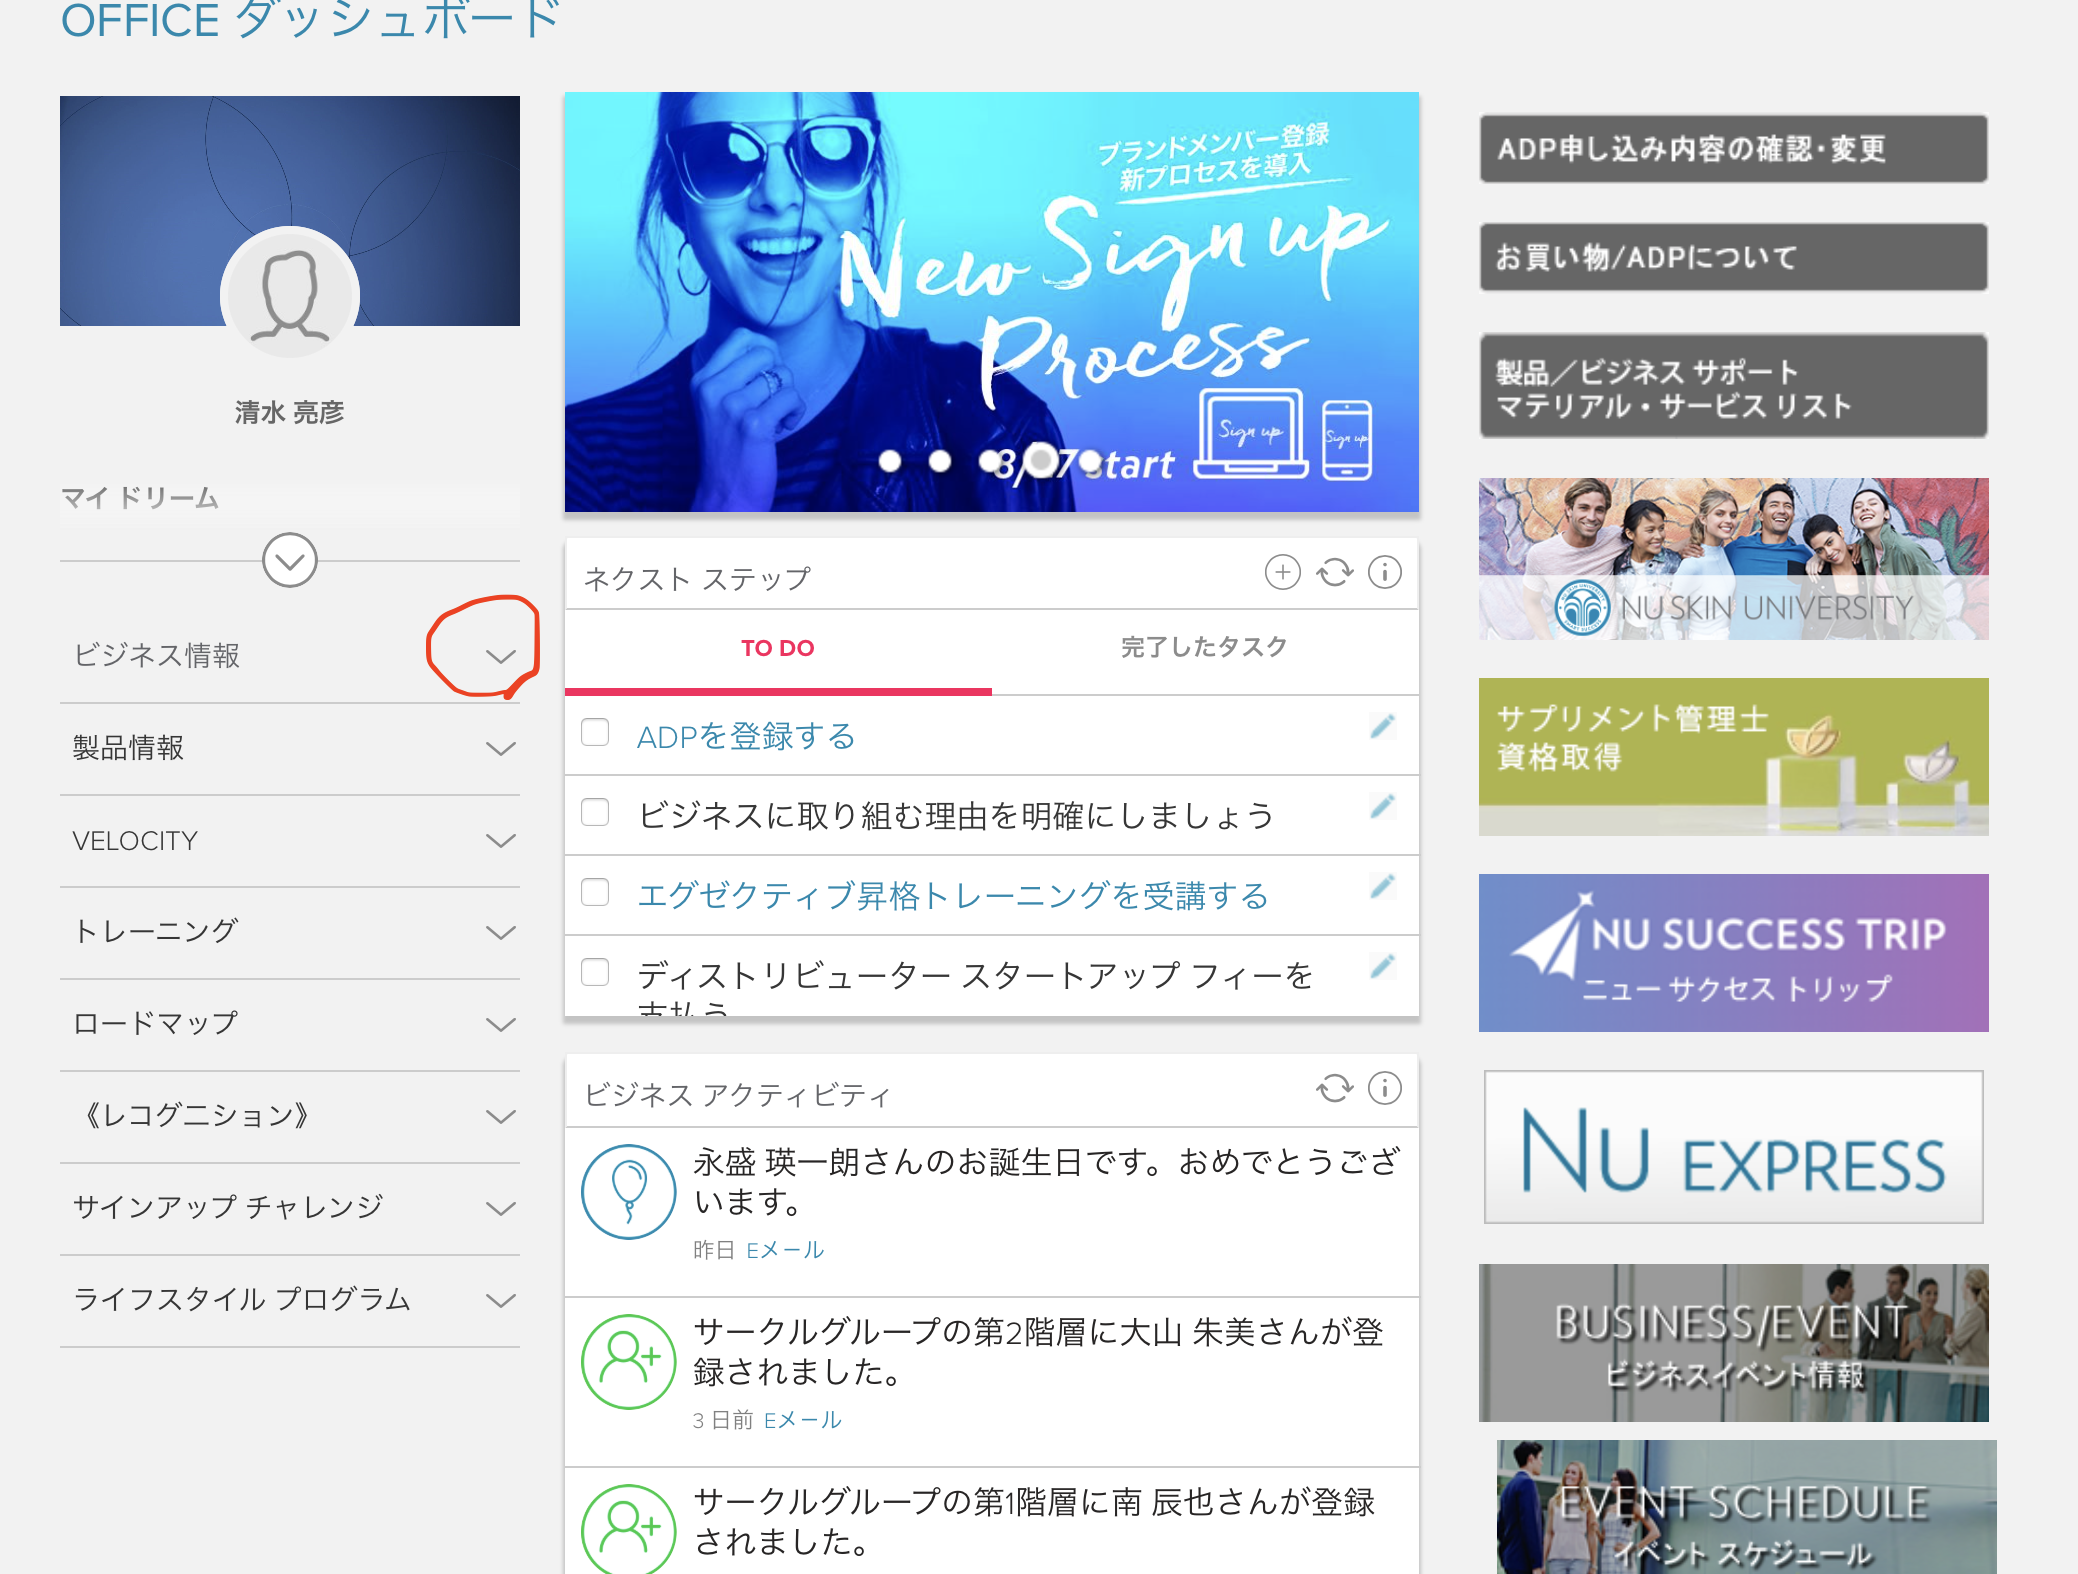
Task: Click the new member icon for 南 辰也
Action: pos(629,1530)
